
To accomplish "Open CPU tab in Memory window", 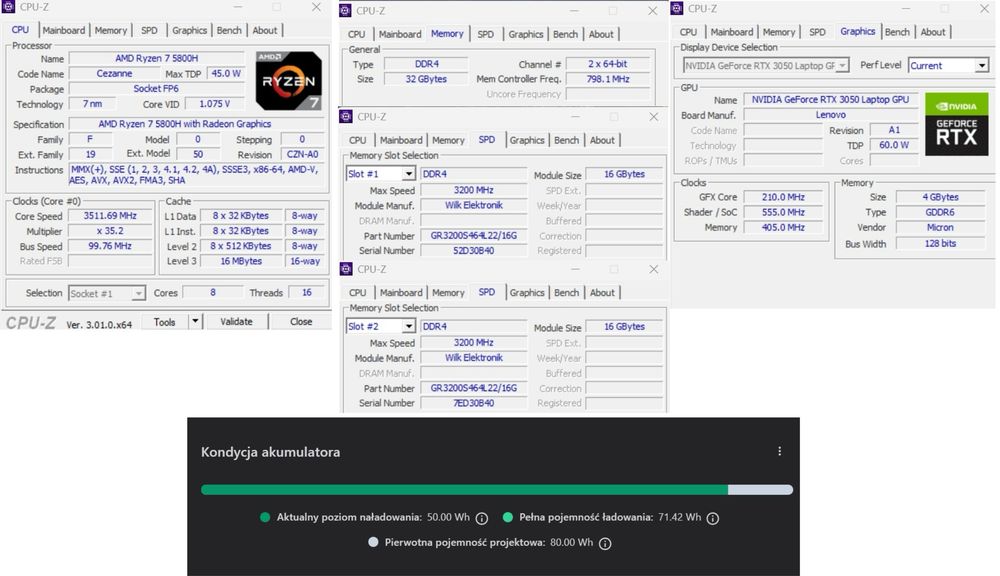I will pyautogui.click(x=357, y=34).
